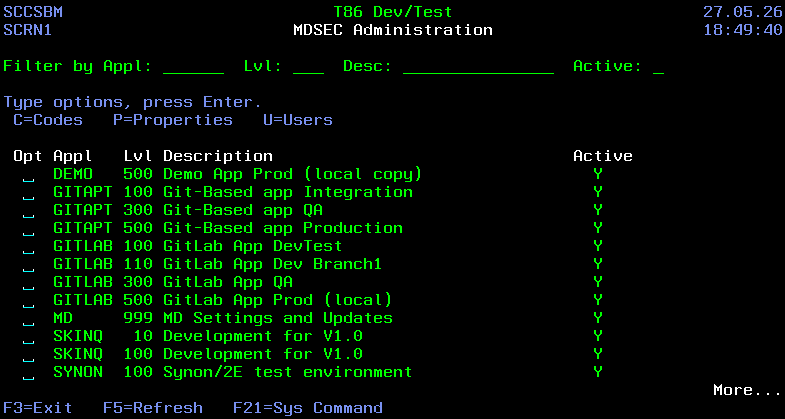
Task: Click the U=Users option label
Action: (298, 120)
